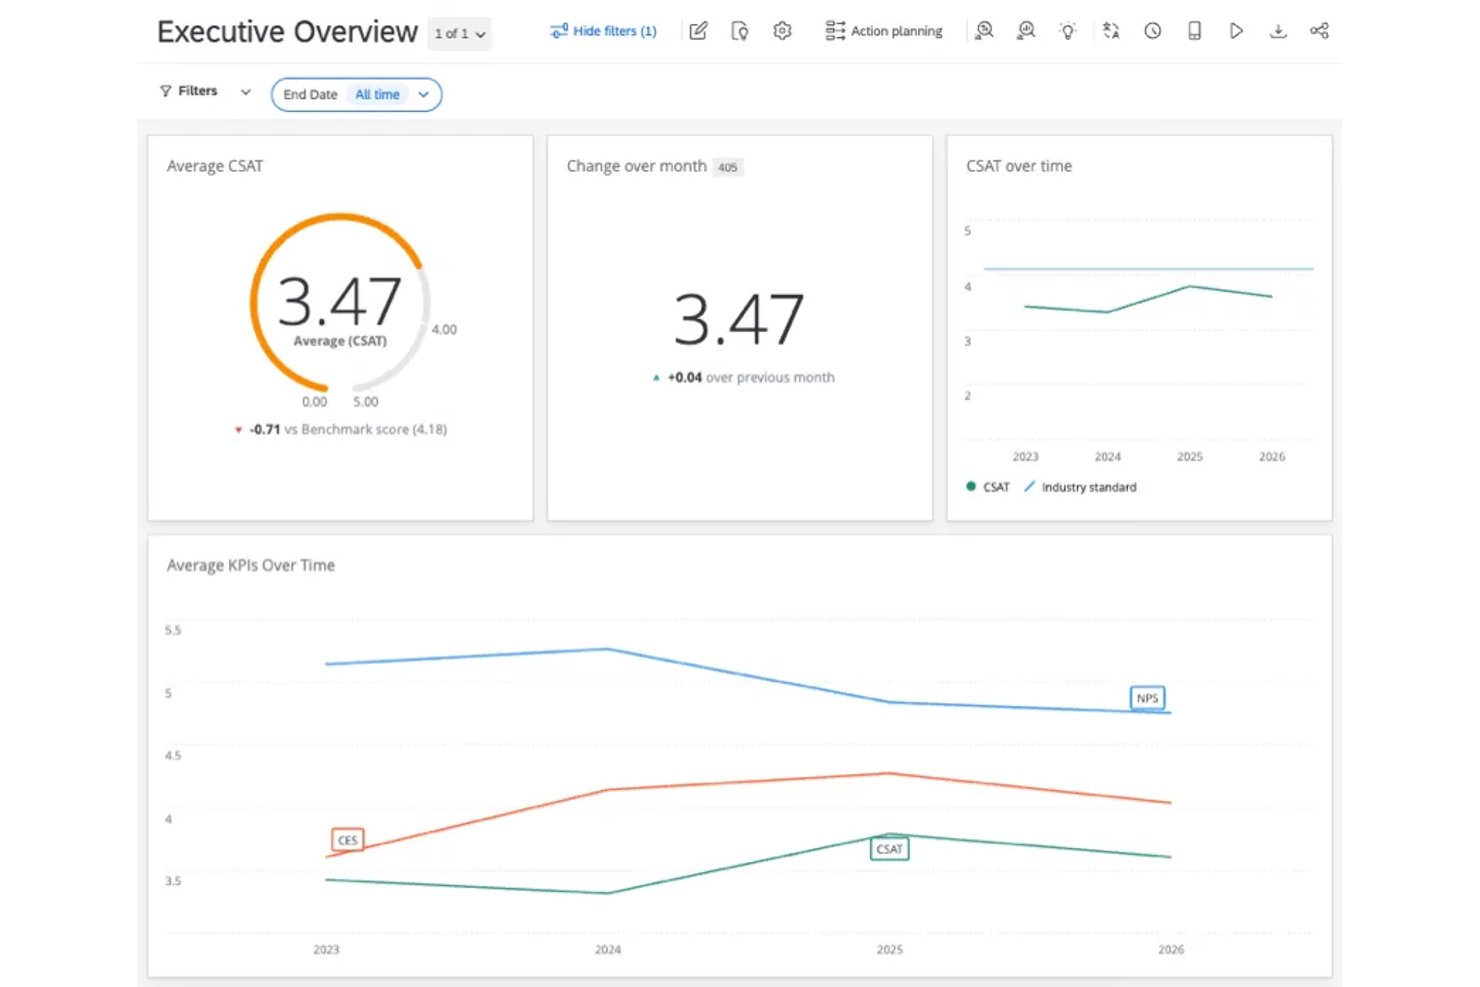Click Hide filters (1) link
This screenshot has height=987, width=1480.
pyautogui.click(x=603, y=31)
